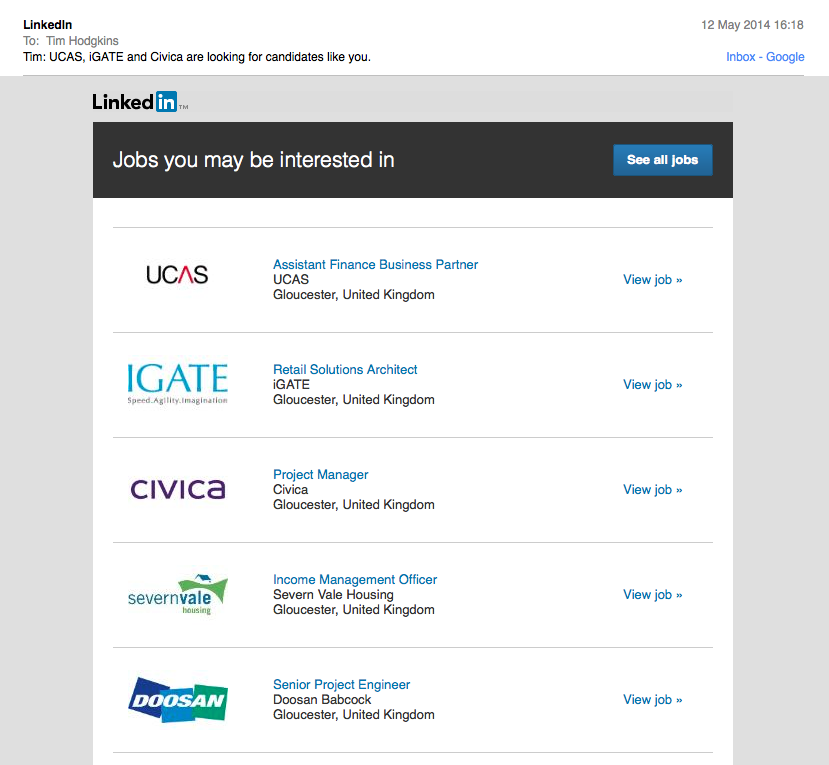Viewport: 829px width, 765px height.
Task: Click View job for the iGATE listing
Action: tap(652, 385)
